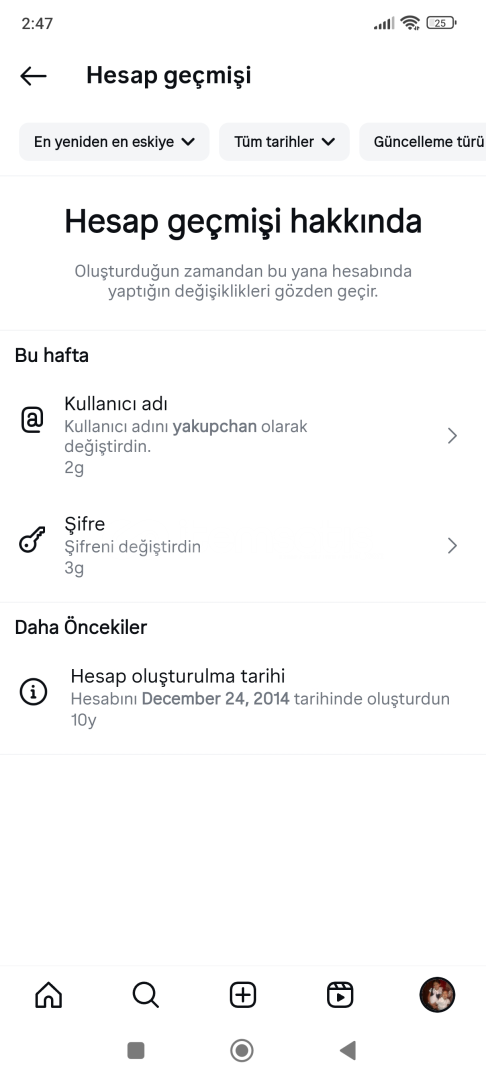This screenshot has width=486, height=1080.
Task: Open the 'Tüm tarihler' date dropdown
Action: [x=284, y=142]
